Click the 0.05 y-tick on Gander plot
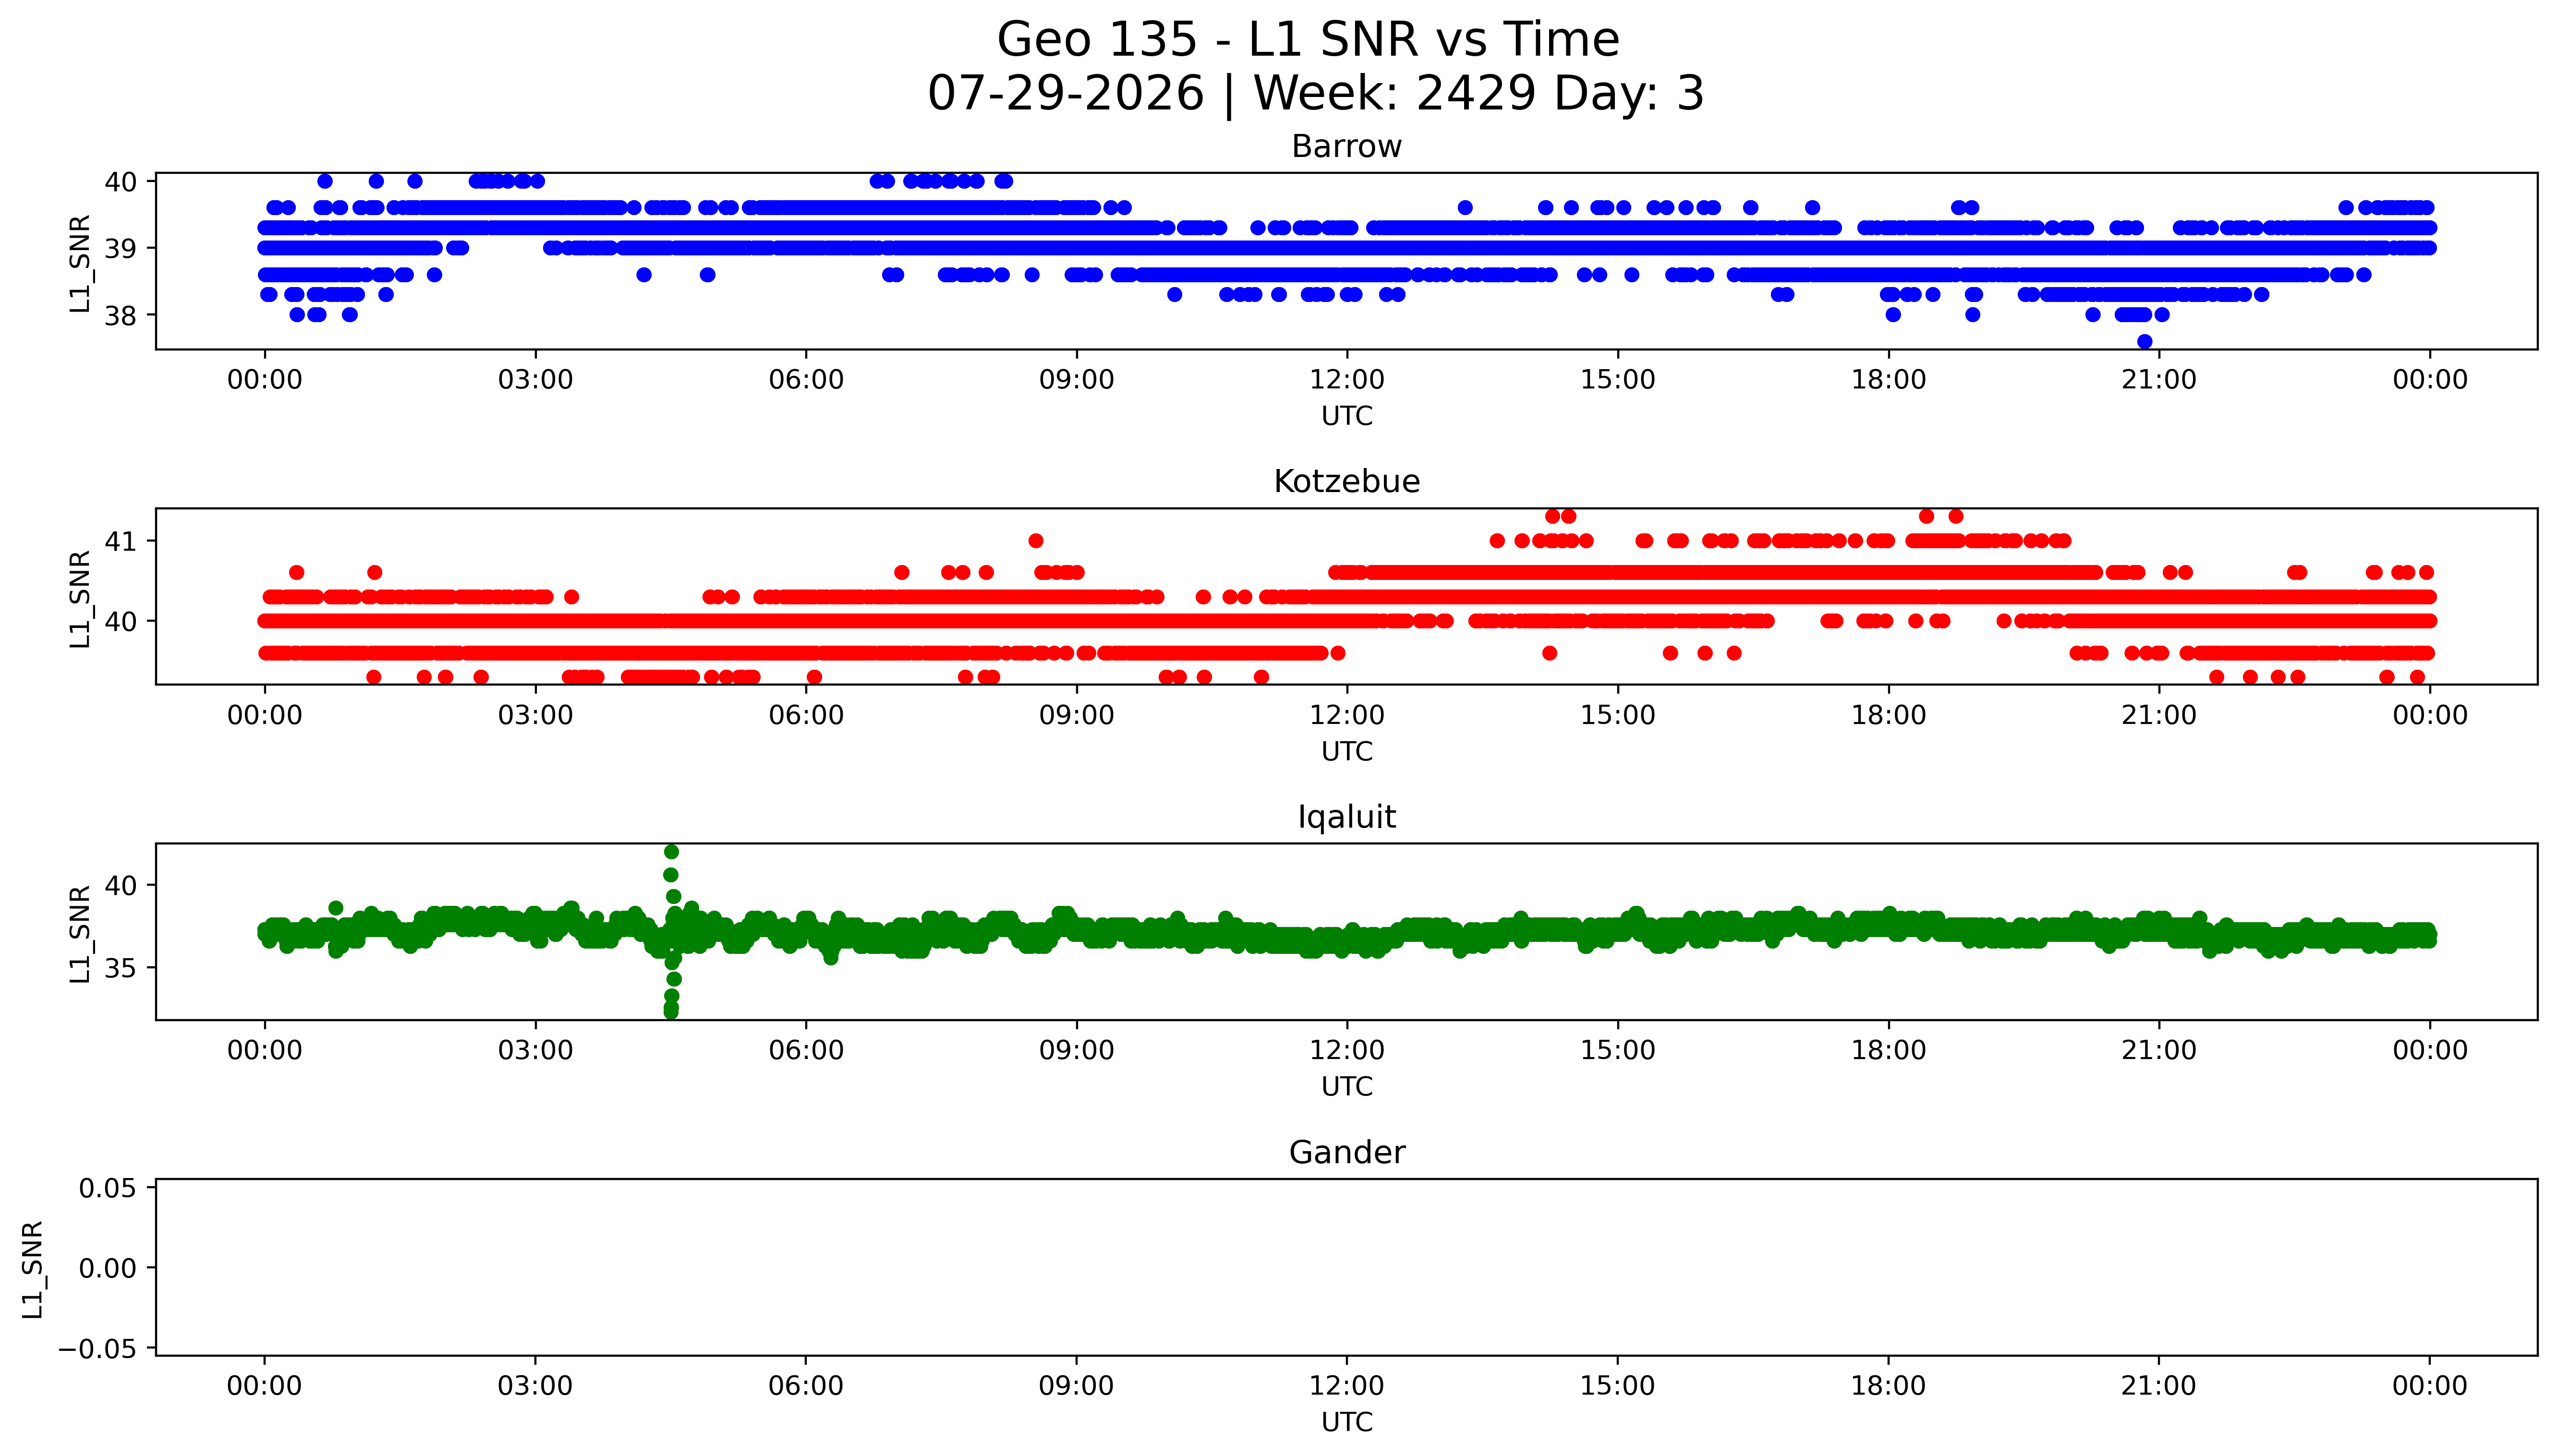 (108, 1189)
